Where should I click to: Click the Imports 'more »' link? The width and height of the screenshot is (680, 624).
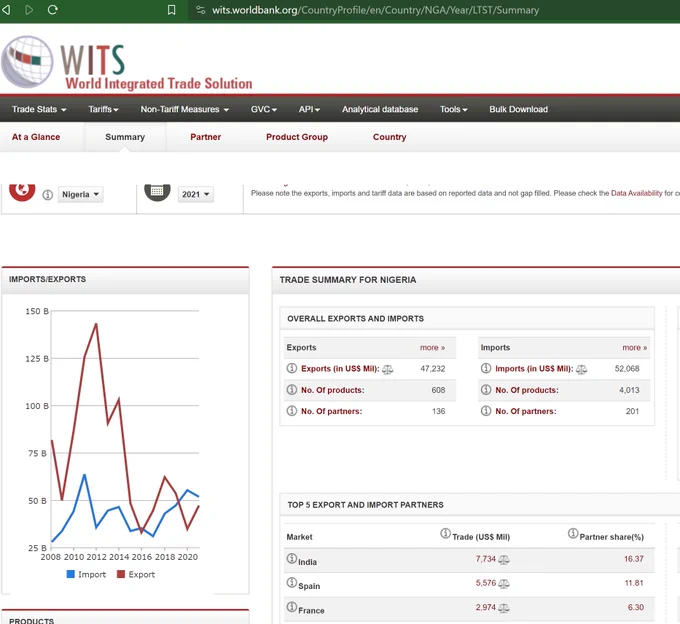pos(635,348)
